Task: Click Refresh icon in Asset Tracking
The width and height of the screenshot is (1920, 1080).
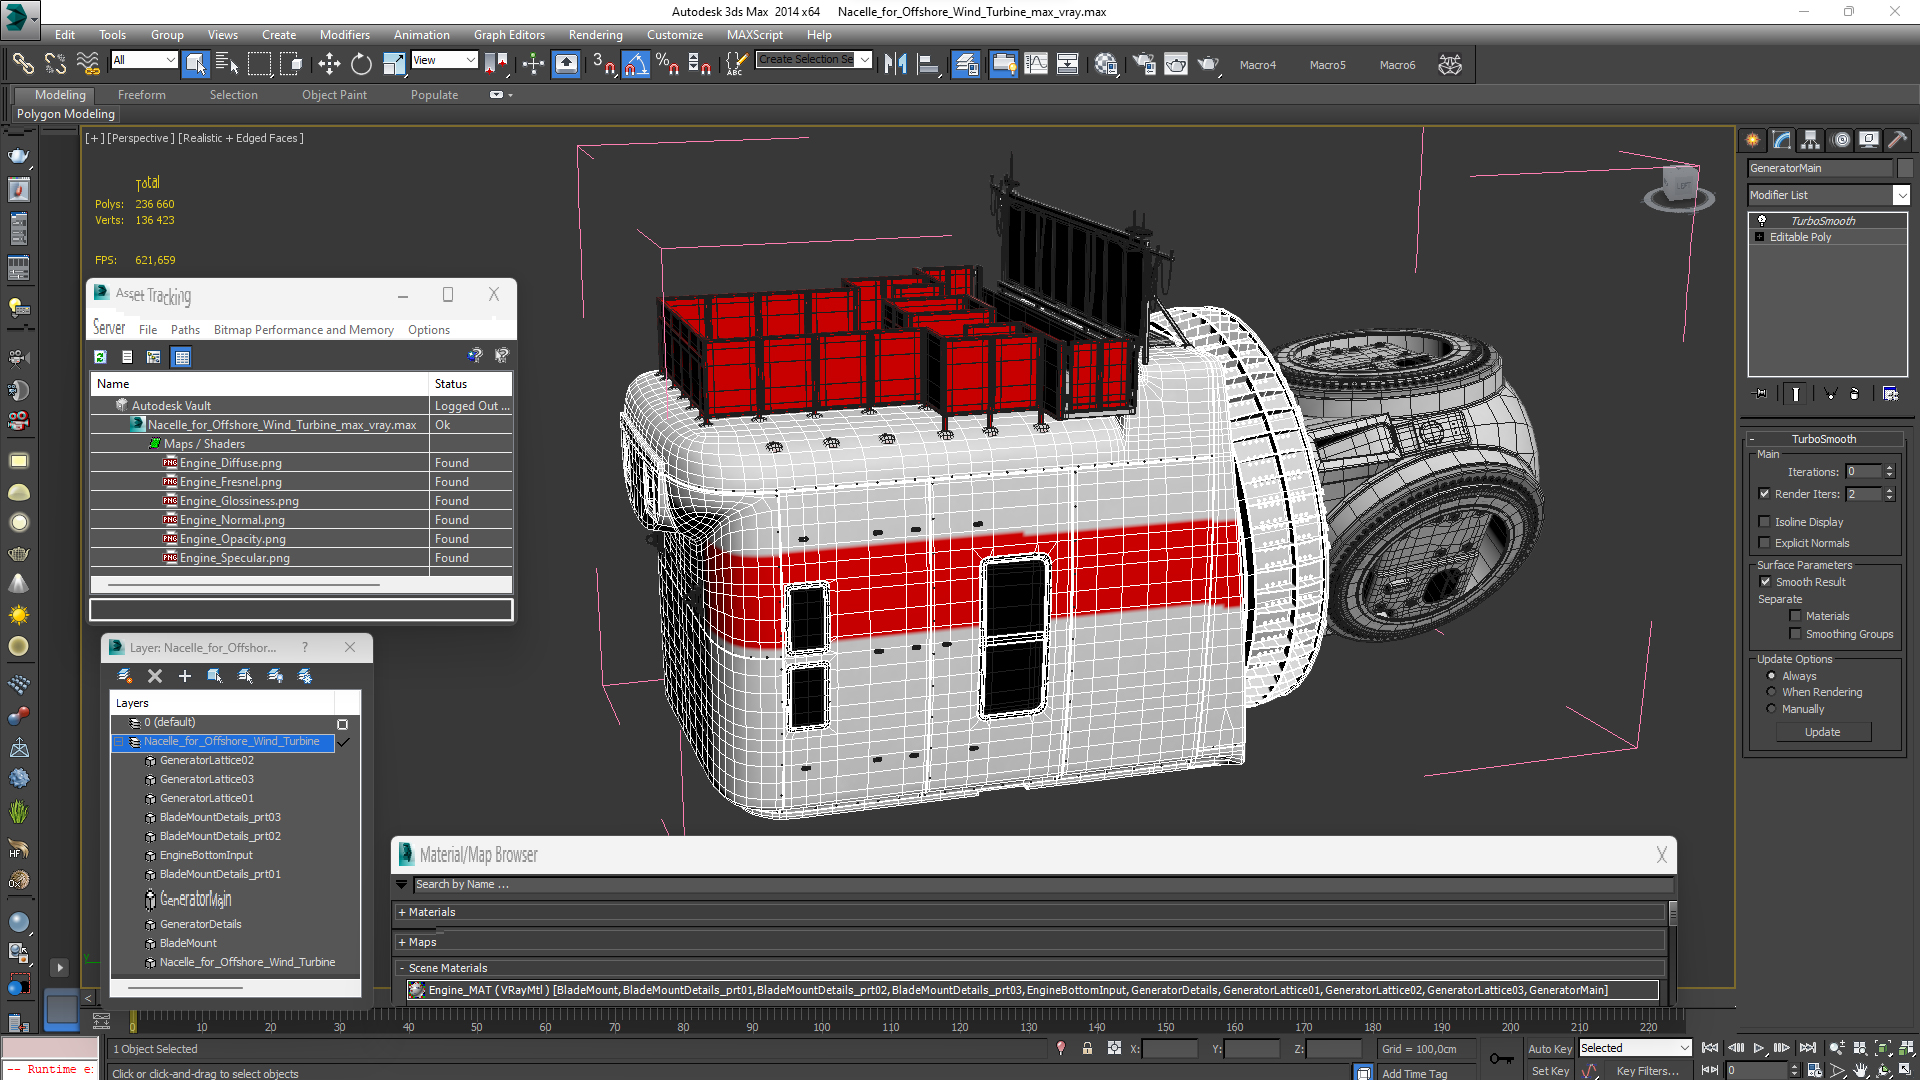Action: tap(100, 357)
